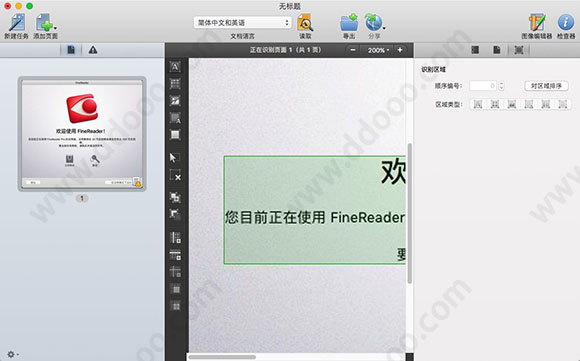This screenshot has width=580, height=361.
Task: Select the Add Horizontal Separator tool
Action: [175, 255]
